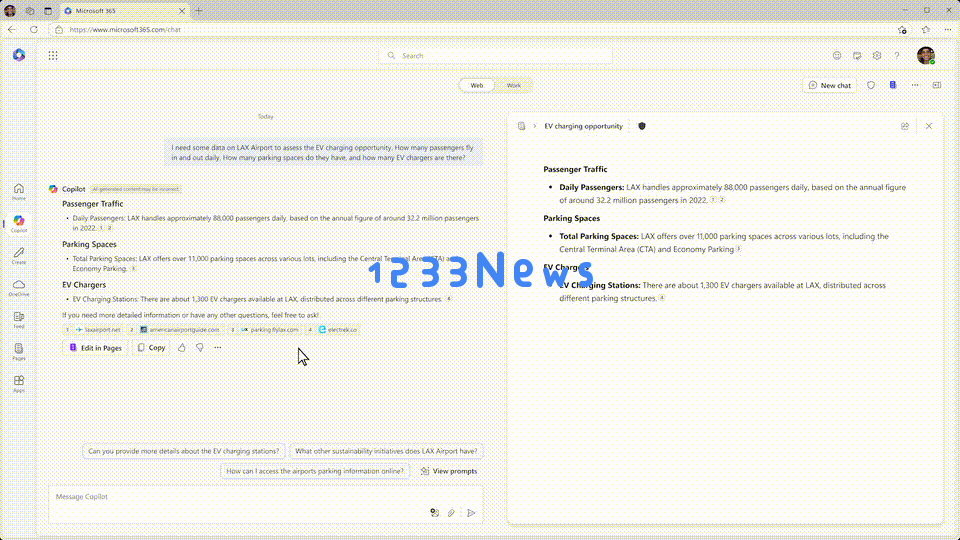
Task: Click the shield badge next to page title
Action: (x=642, y=126)
